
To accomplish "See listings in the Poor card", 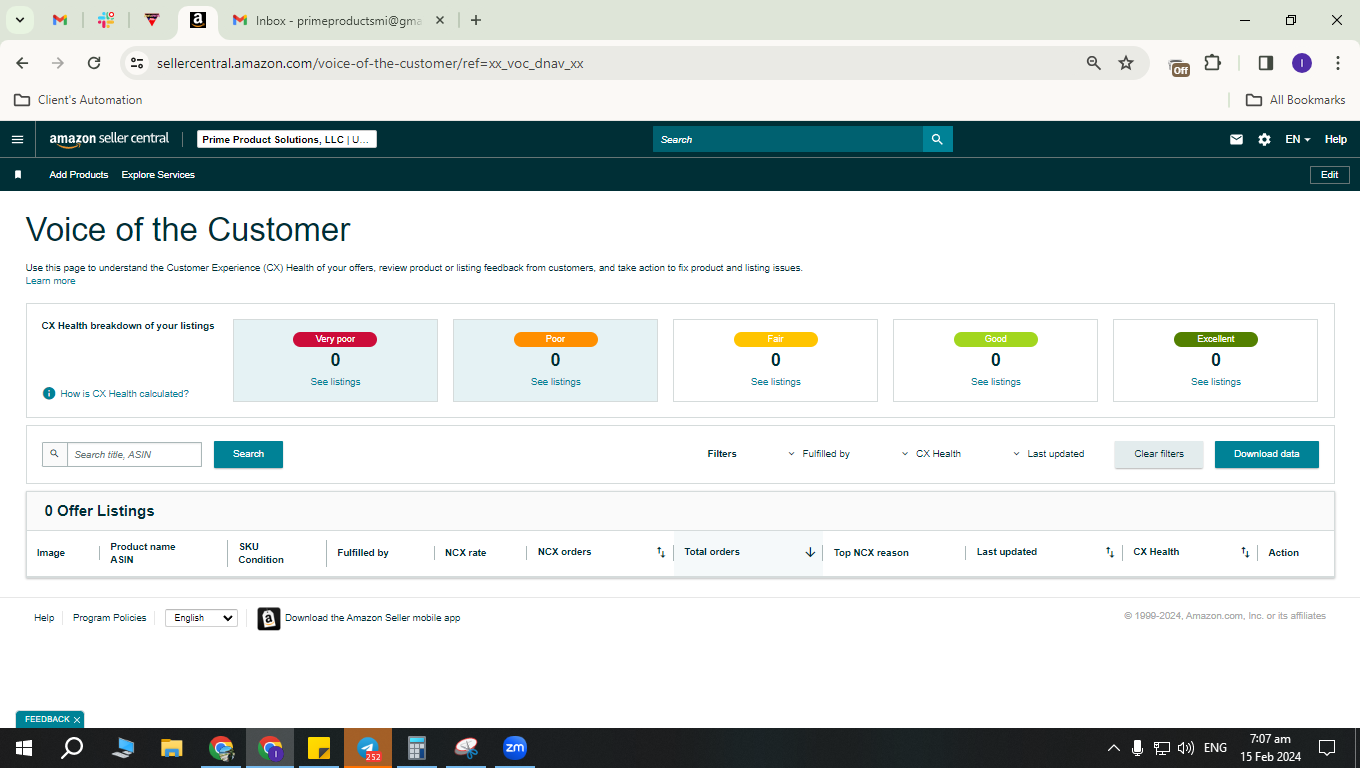I will [556, 382].
